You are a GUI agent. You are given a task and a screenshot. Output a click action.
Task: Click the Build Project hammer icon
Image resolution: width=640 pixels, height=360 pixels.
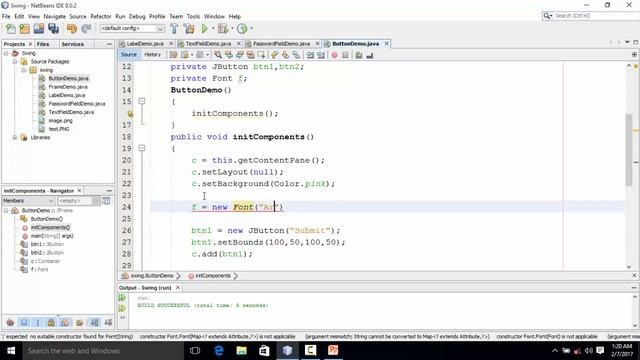coord(174,29)
